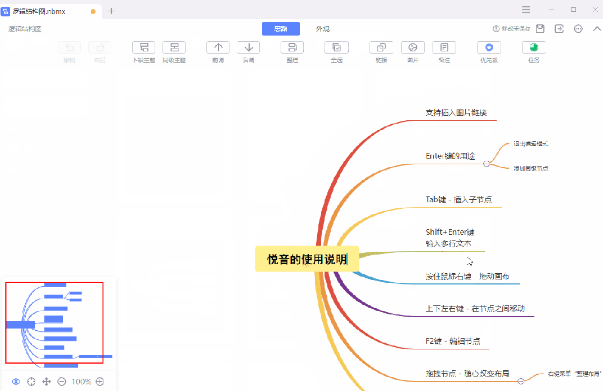Click the 100% zoom level value
Image resolution: width=603 pixels, height=391 pixels.
pos(81,381)
